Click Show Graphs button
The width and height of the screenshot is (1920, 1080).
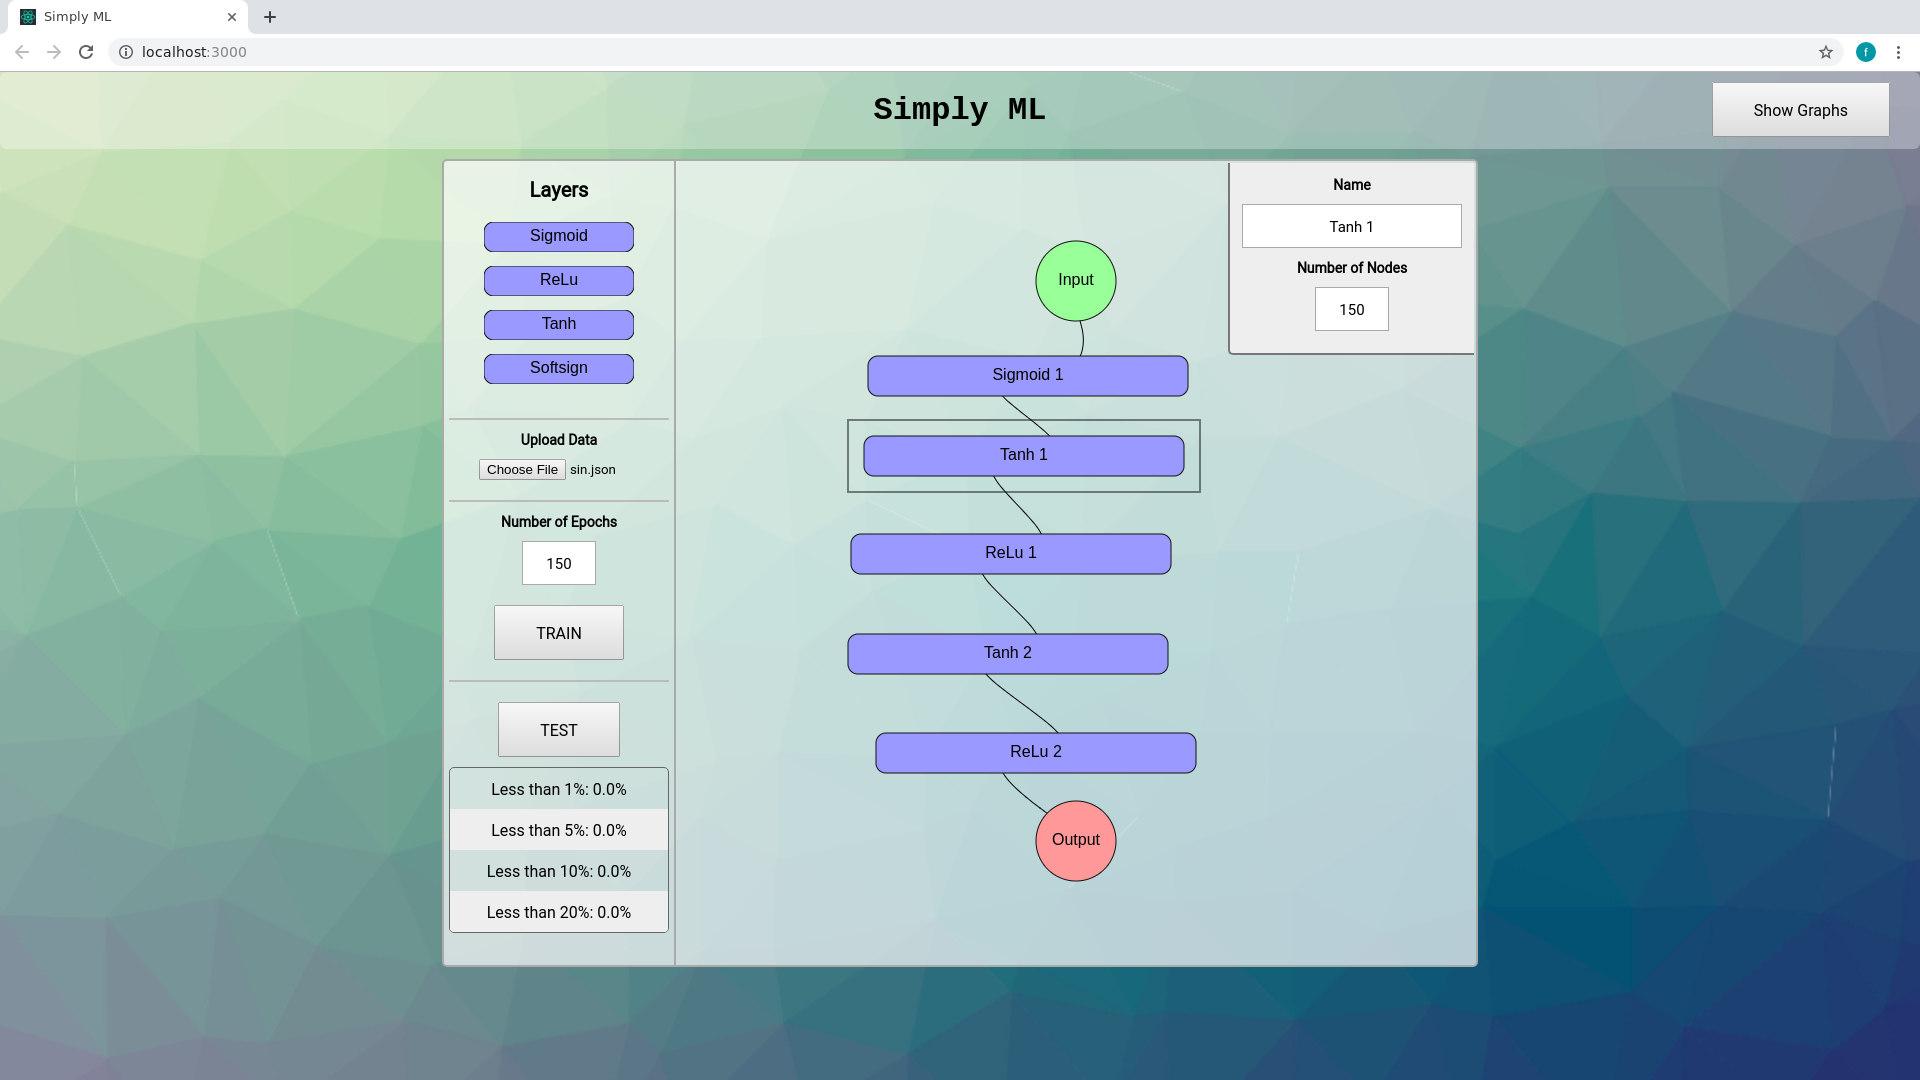tap(1799, 110)
